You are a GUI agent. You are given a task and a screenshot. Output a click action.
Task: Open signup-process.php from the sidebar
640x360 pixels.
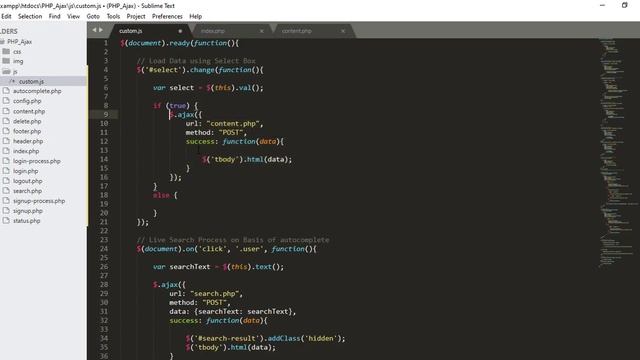(39, 201)
